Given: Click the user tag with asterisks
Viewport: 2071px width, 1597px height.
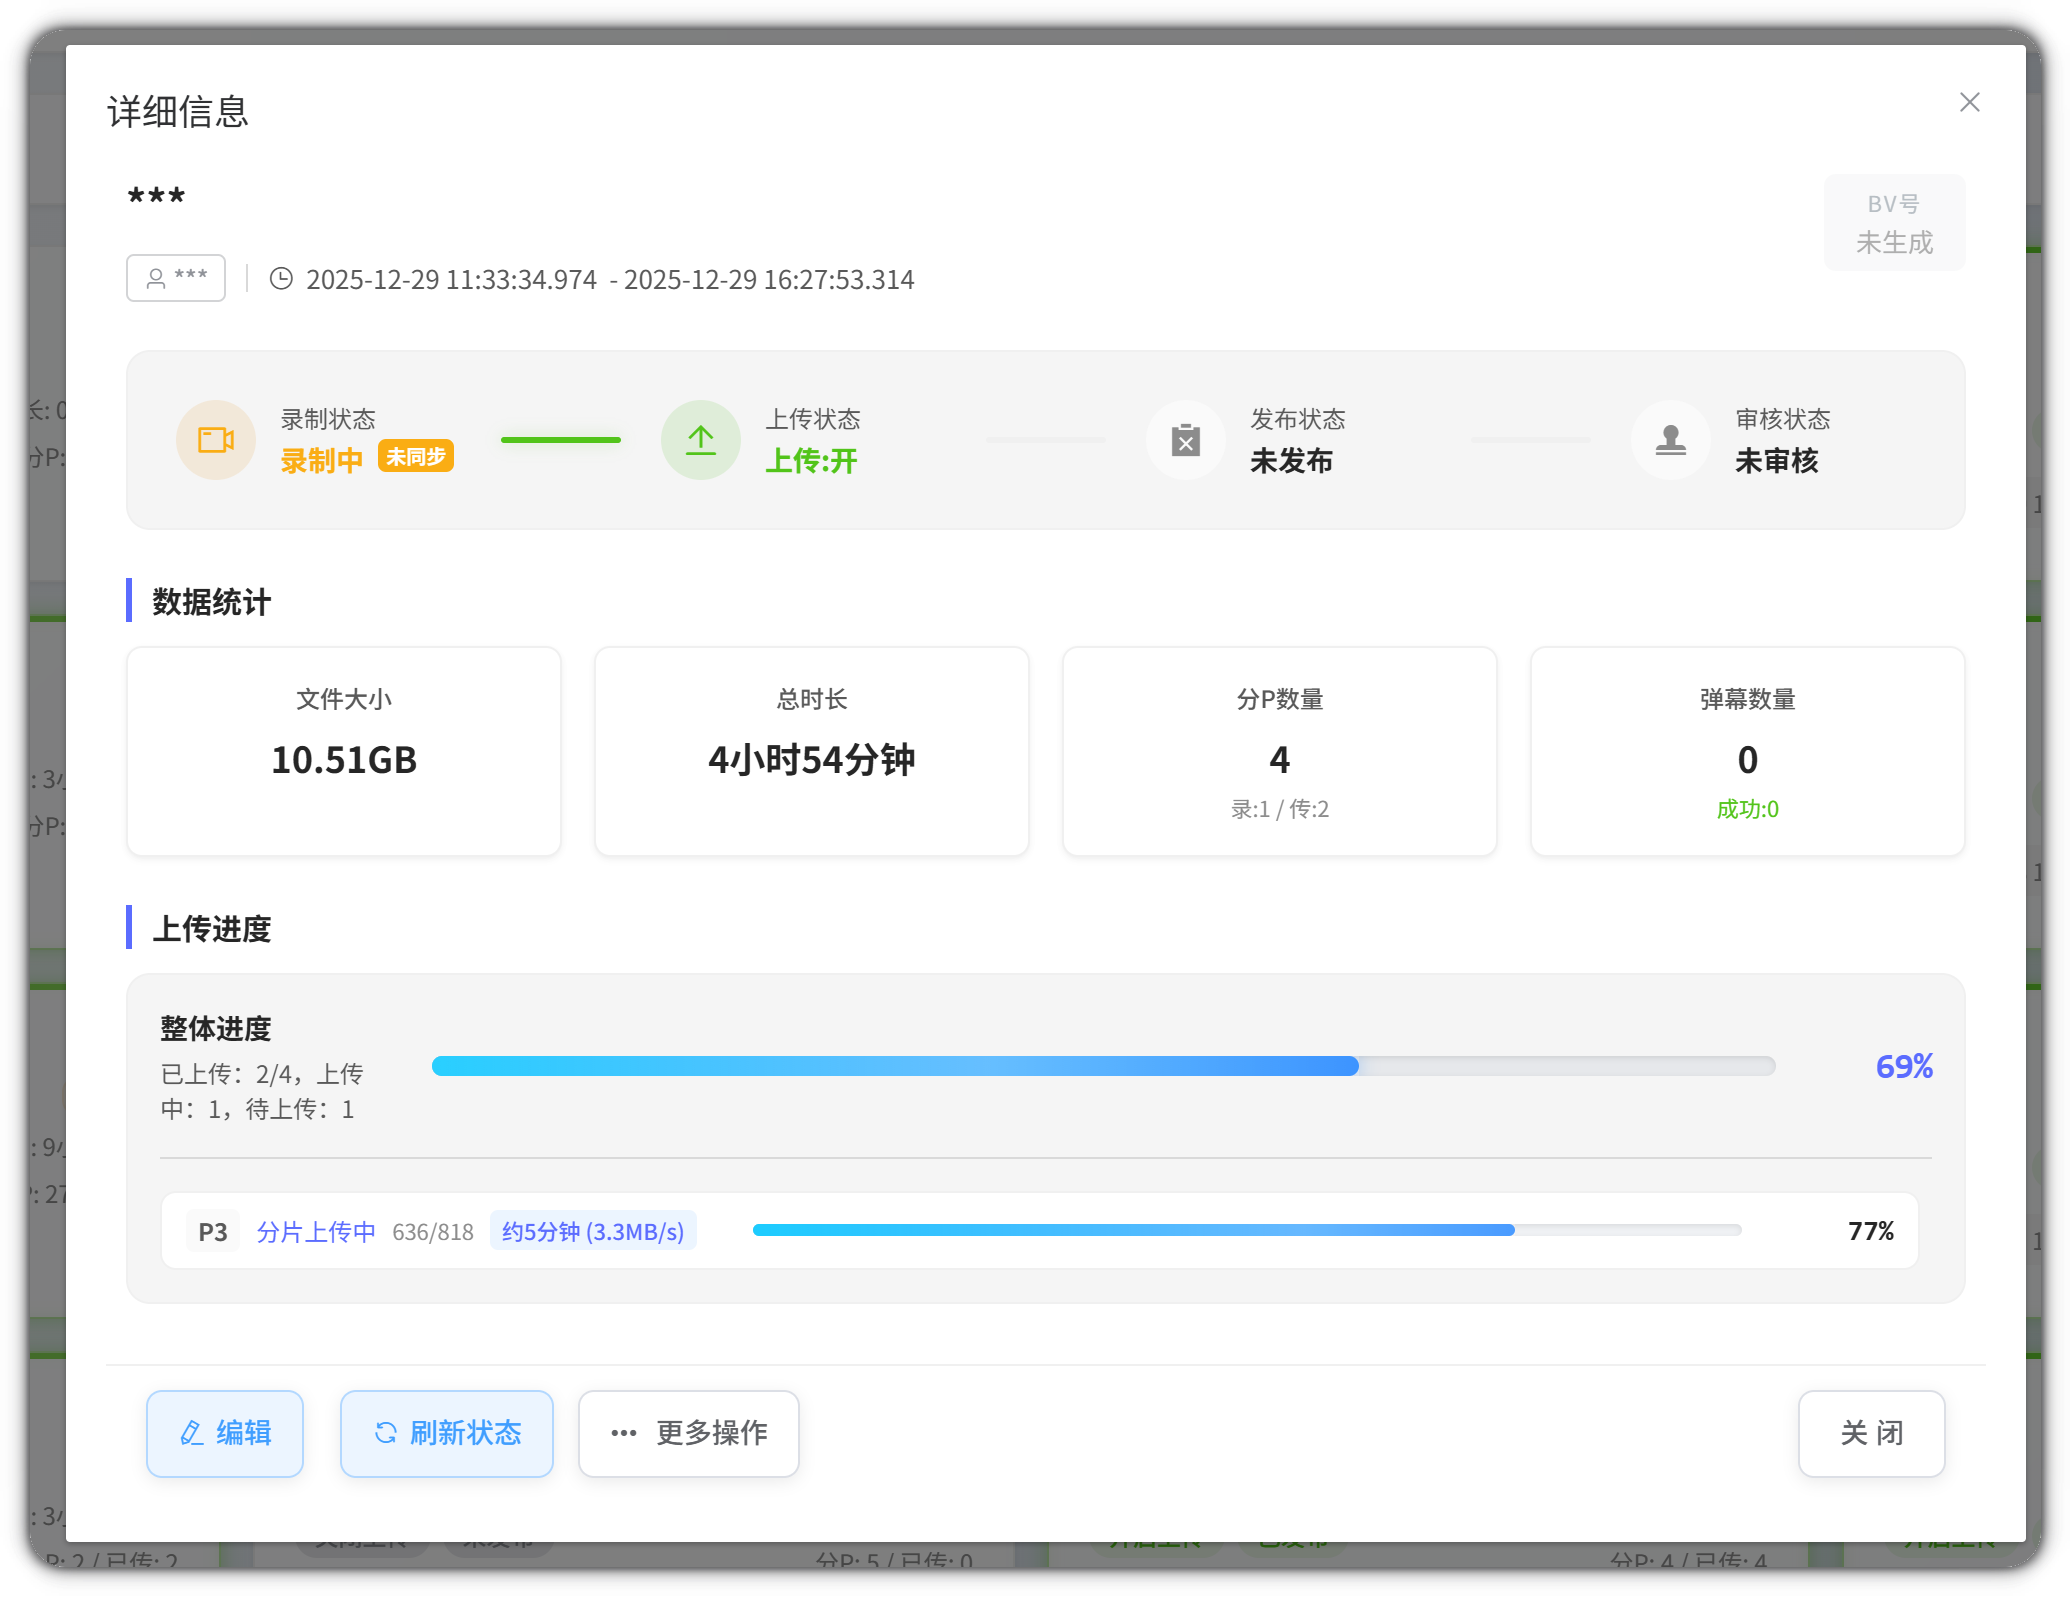Looking at the screenshot, I should tap(176, 278).
